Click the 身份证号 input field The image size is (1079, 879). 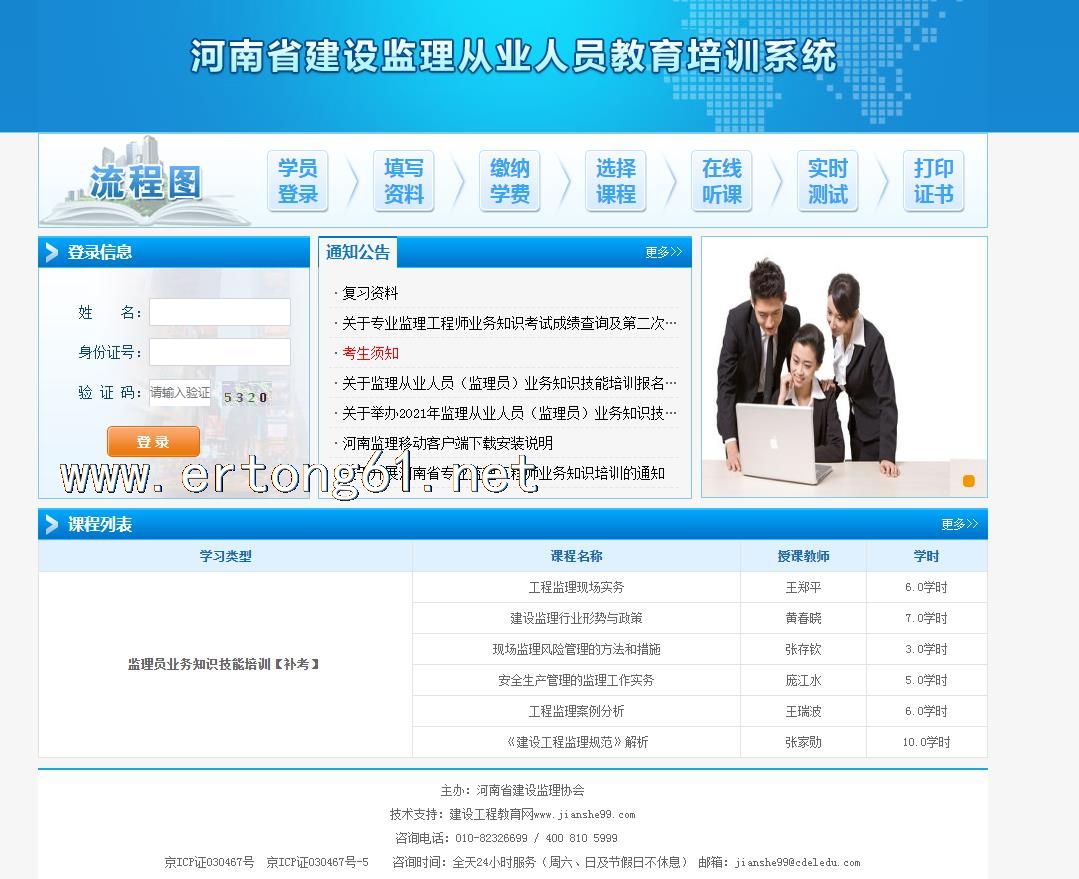[220, 352]
